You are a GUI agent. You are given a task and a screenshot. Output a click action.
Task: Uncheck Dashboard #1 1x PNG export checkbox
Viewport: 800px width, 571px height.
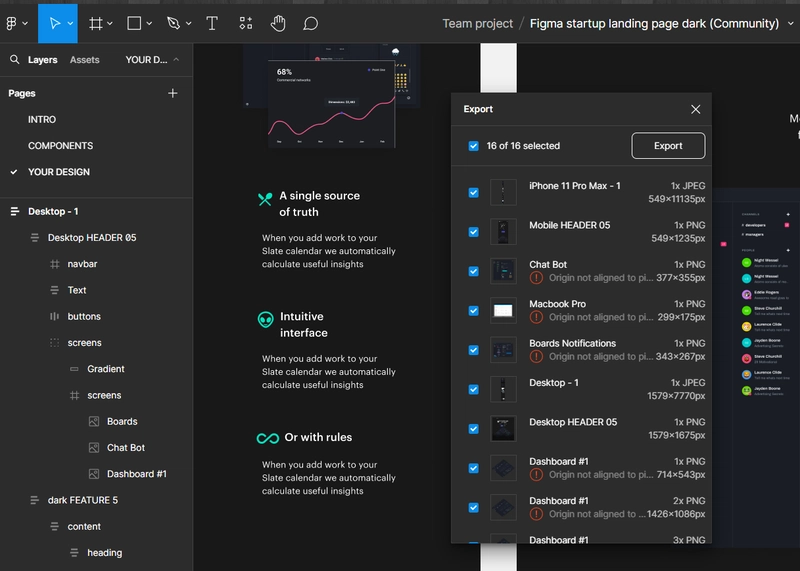[x=473, y=468]
